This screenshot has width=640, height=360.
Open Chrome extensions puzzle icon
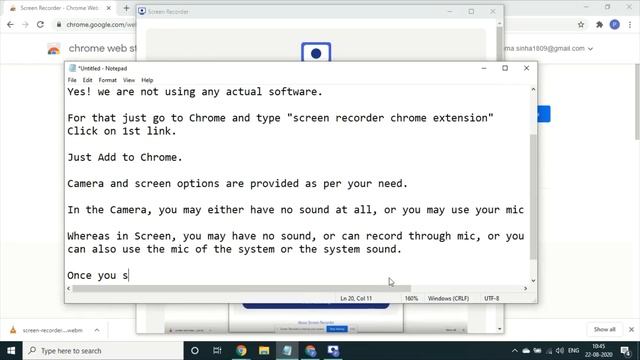(599, 24)
